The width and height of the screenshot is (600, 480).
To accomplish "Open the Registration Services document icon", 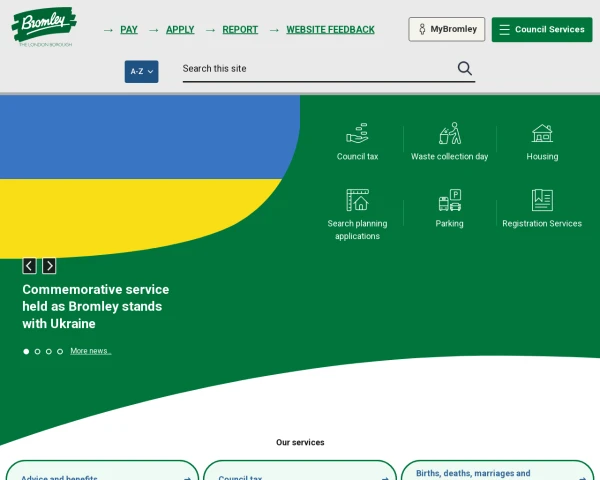I will [x=542, y=200].
